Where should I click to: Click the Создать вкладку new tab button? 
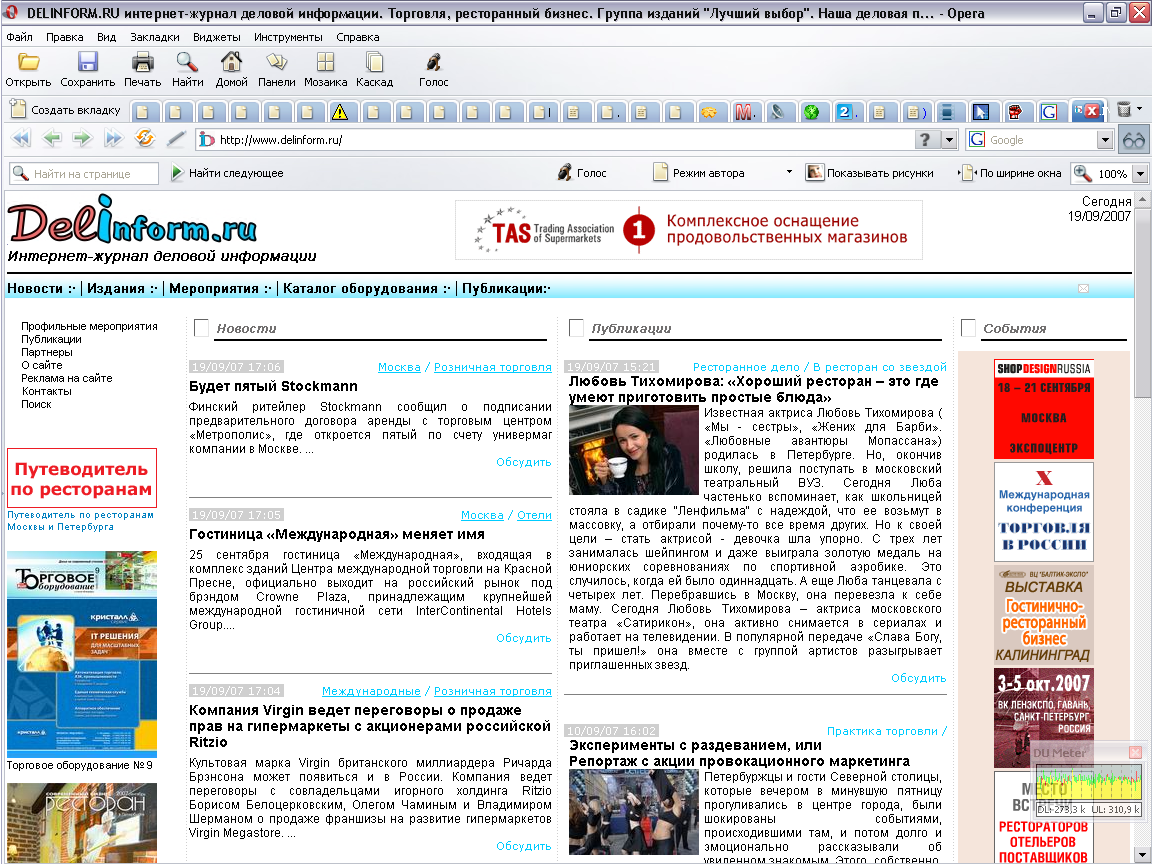[x=66, y=110]
